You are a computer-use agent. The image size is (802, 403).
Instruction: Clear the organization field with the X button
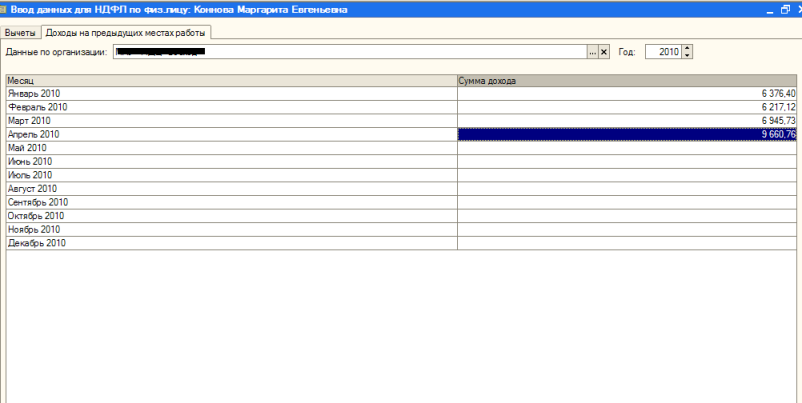click(604, 52)
